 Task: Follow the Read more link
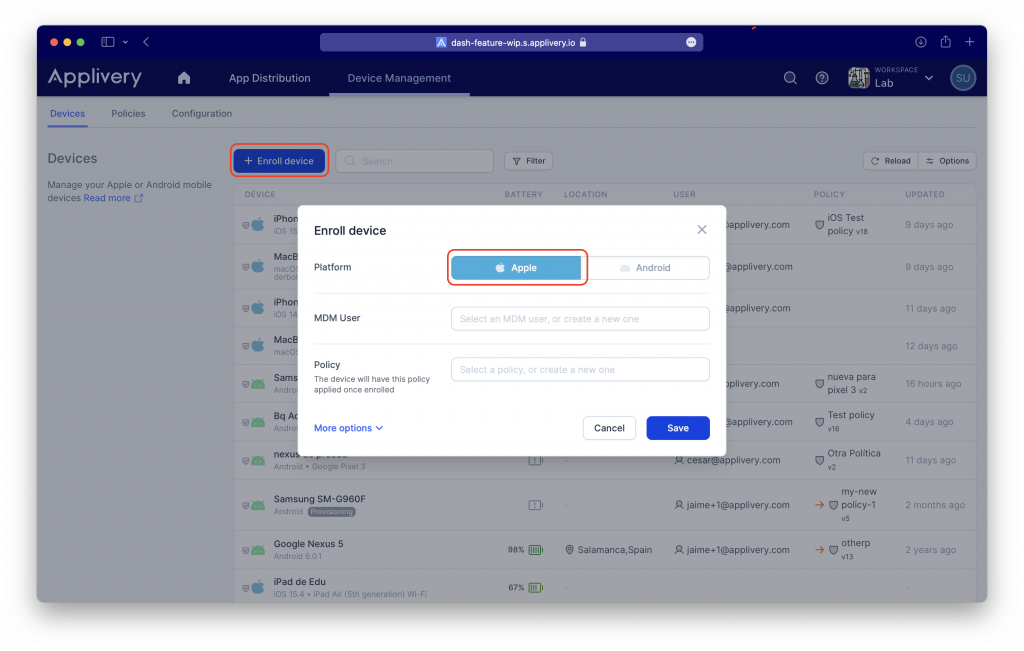[x=113, y=198]
